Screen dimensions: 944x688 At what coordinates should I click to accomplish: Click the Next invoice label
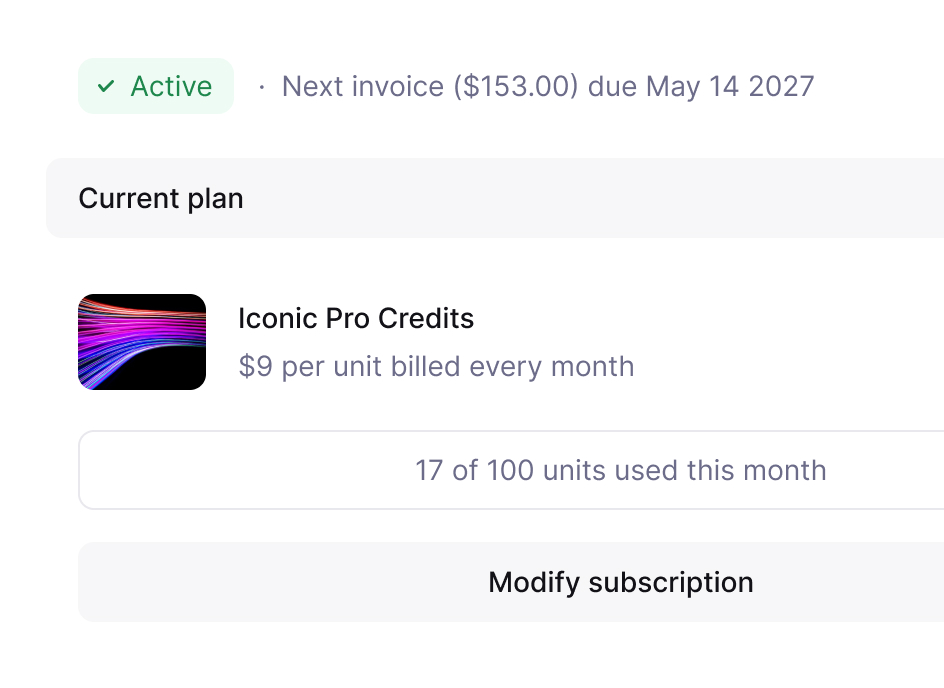(x=363, y=86)
